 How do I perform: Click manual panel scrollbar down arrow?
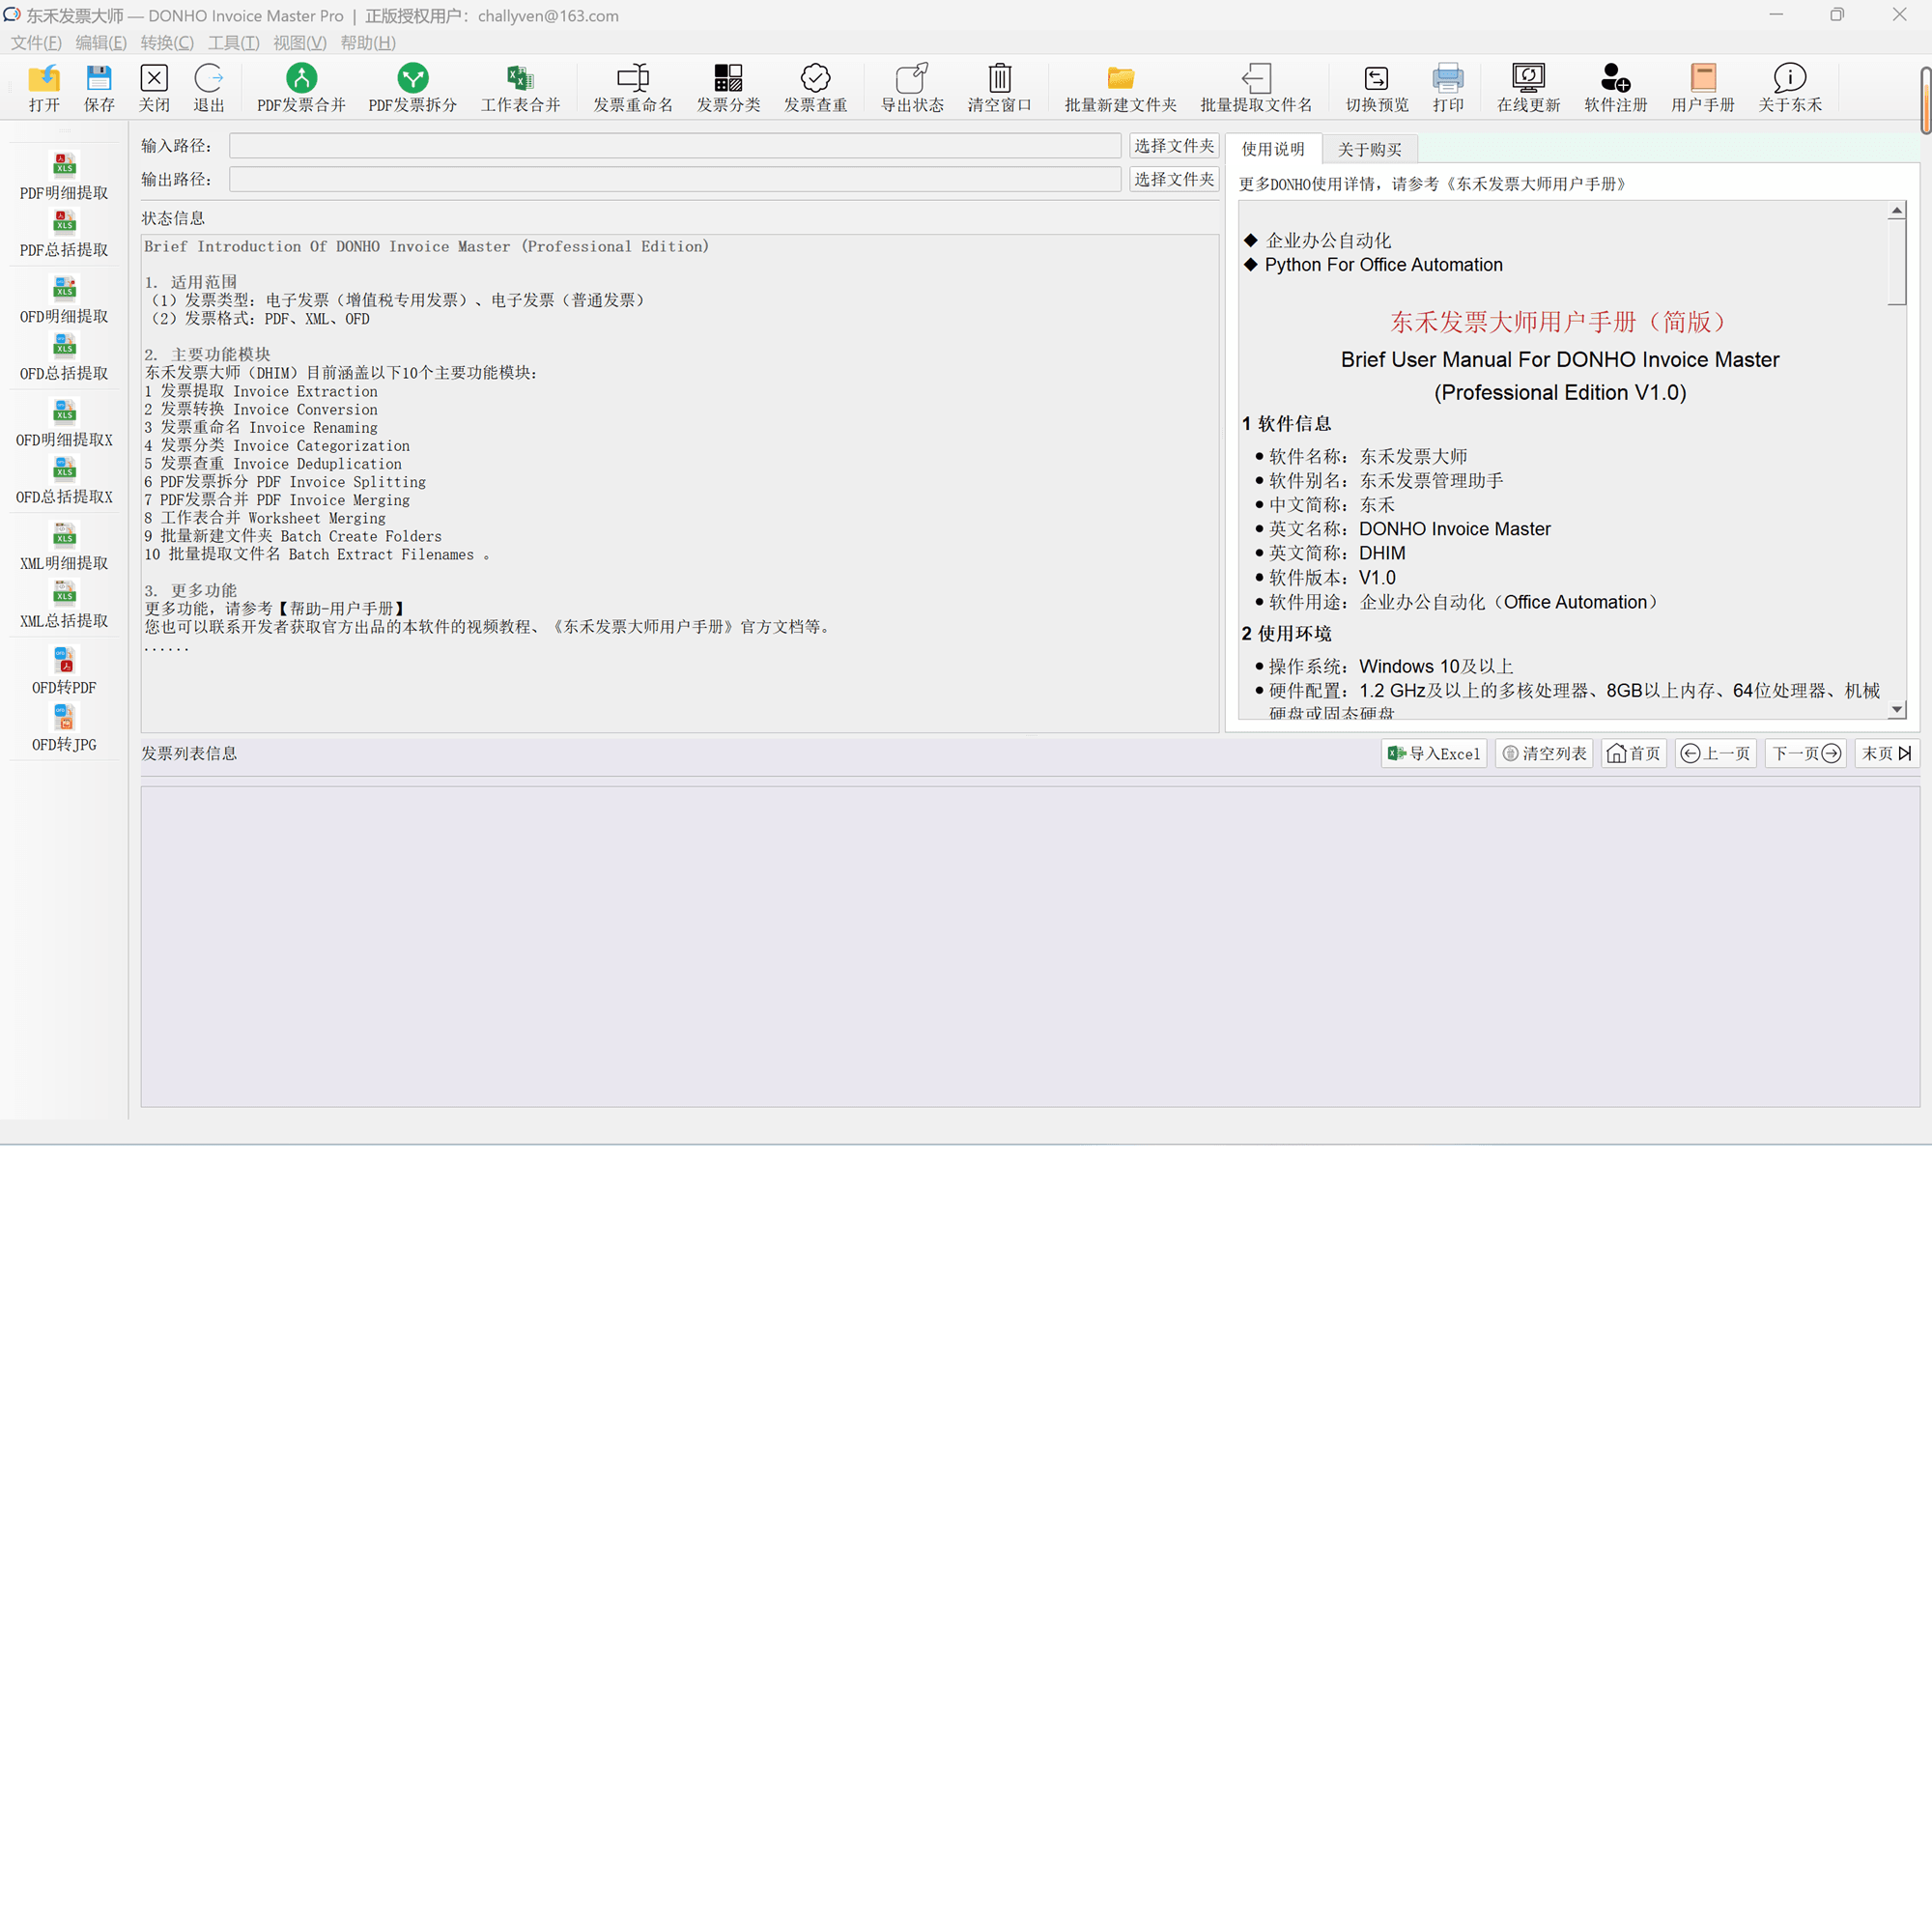point(1896,709)
